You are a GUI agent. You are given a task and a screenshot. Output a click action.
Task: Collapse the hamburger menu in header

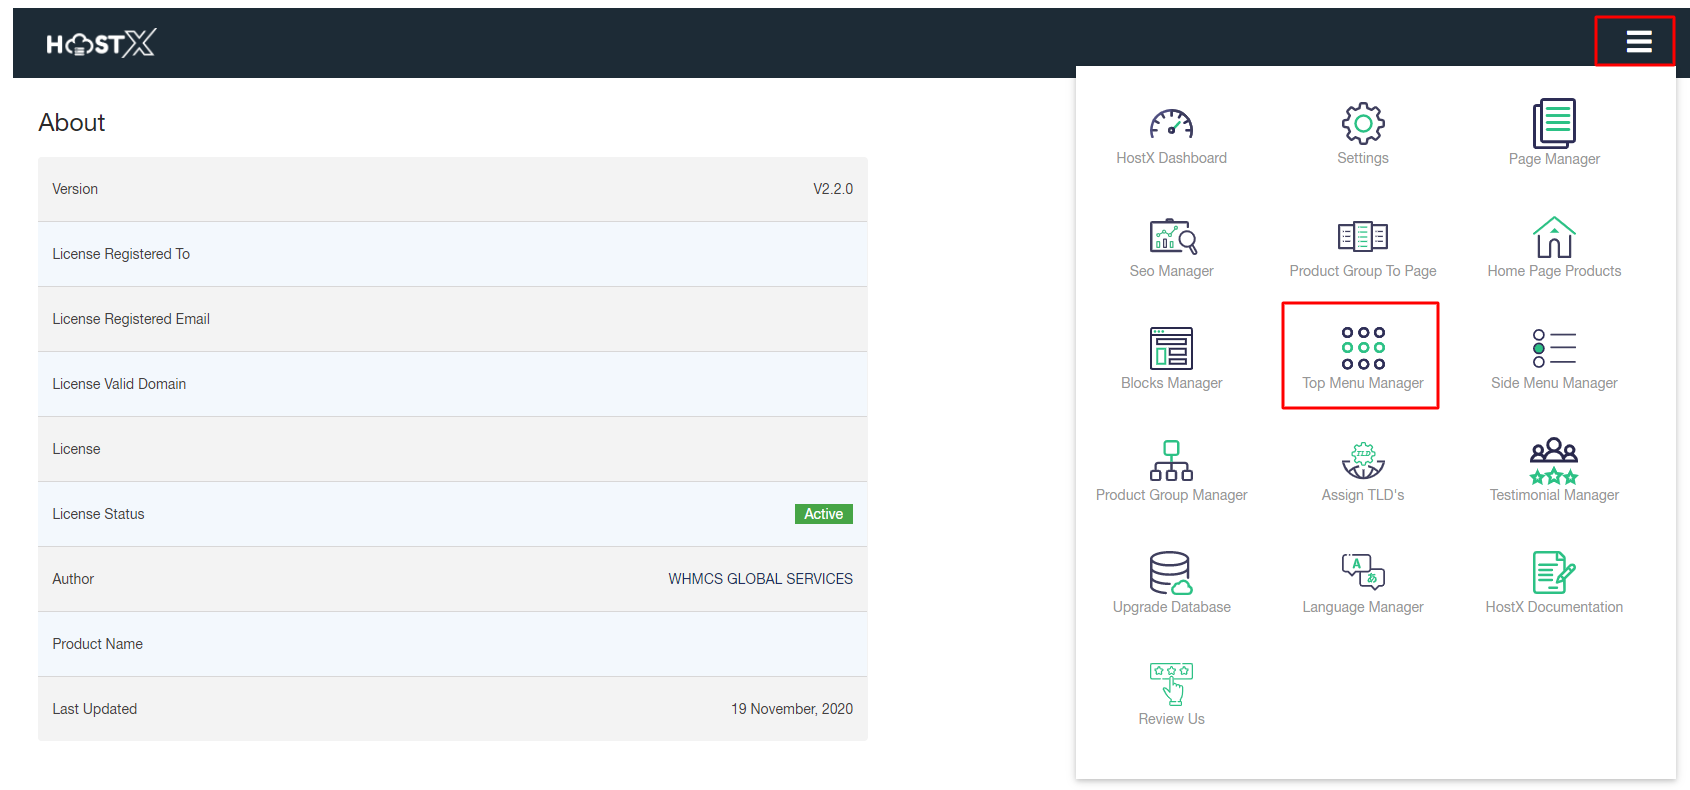pyautogui.click(x=1638, y=42)
